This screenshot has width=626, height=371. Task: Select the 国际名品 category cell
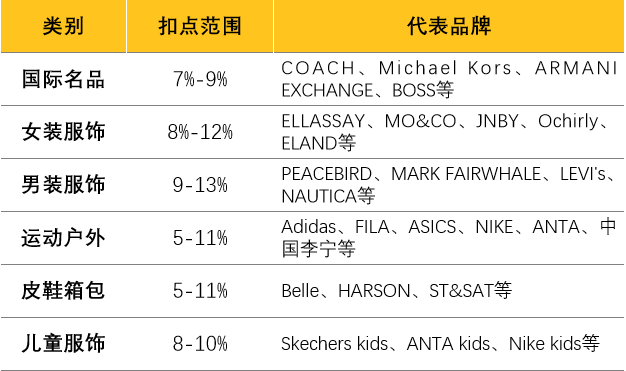[x=63, y=79]
